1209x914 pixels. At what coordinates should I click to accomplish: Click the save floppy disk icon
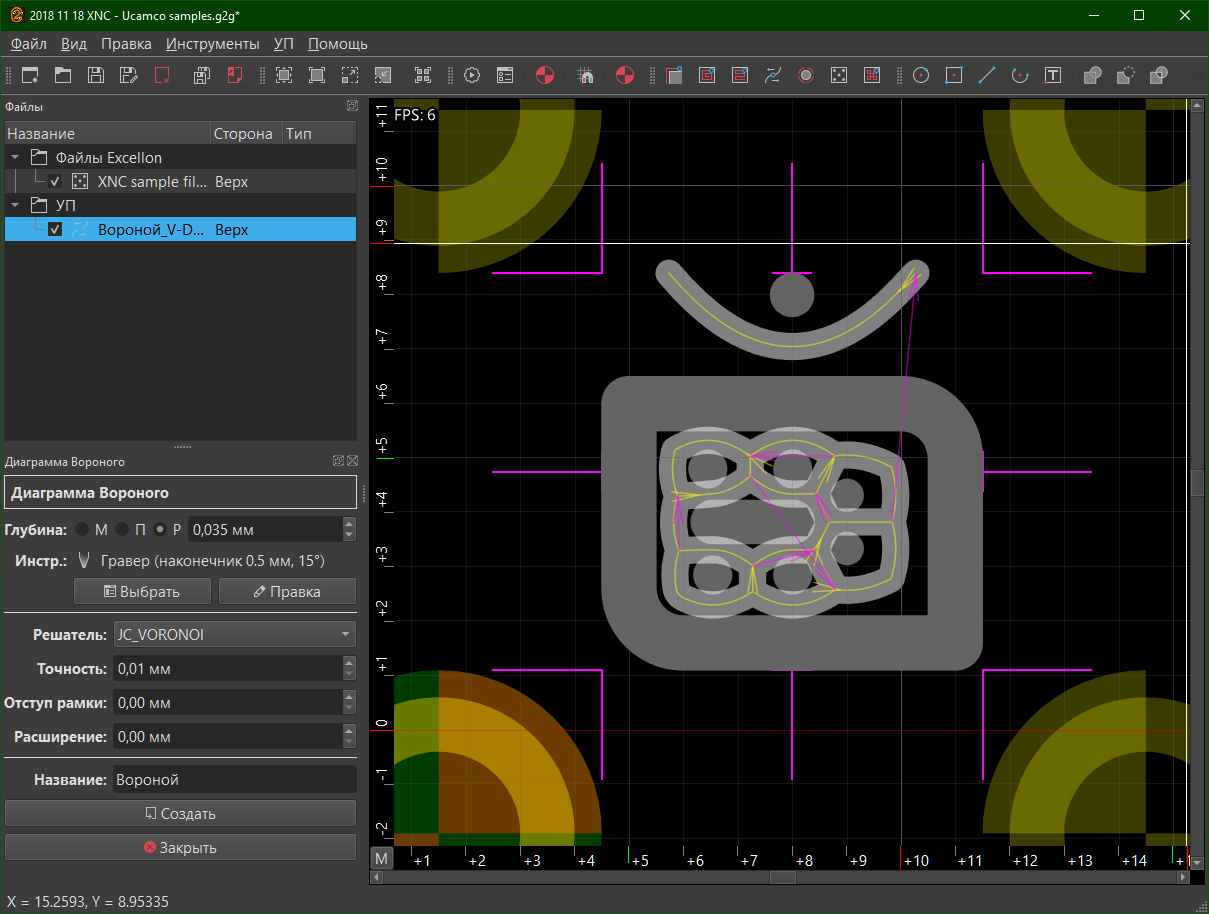95,75
